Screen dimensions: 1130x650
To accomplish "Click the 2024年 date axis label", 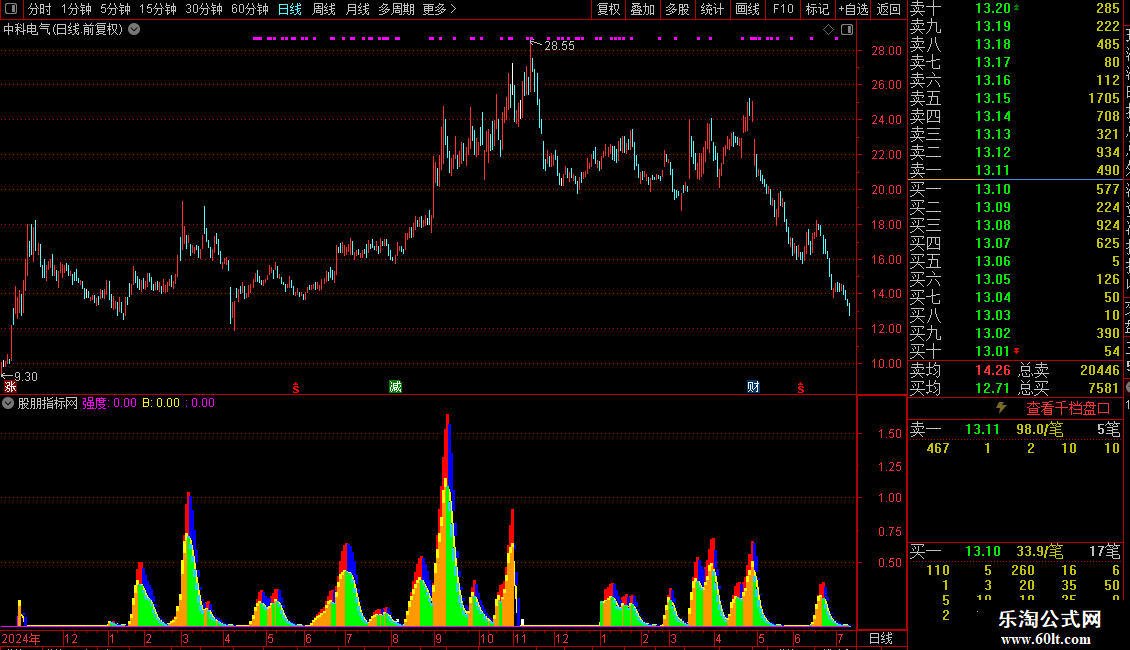I will [x=21, y=638].
